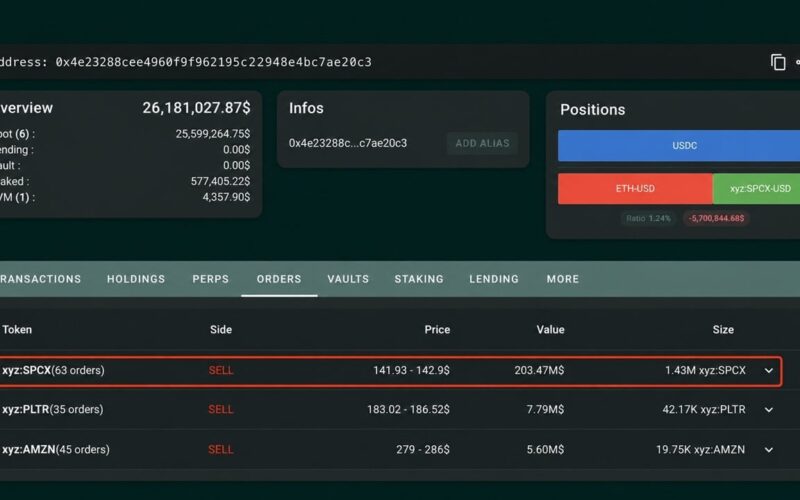Click the 279 - 286$ price cell

pyautogui.click(x=423, y=450)
